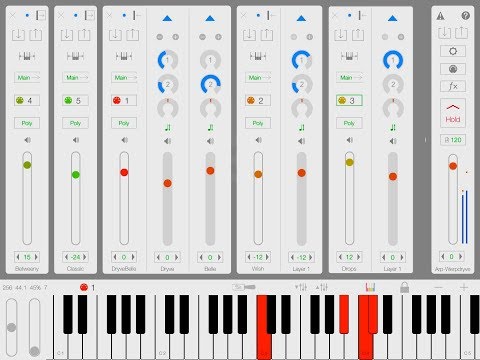Open key range icon on the Drops strip
This screenshot has width=480, height=360.
tap(349, 56)
